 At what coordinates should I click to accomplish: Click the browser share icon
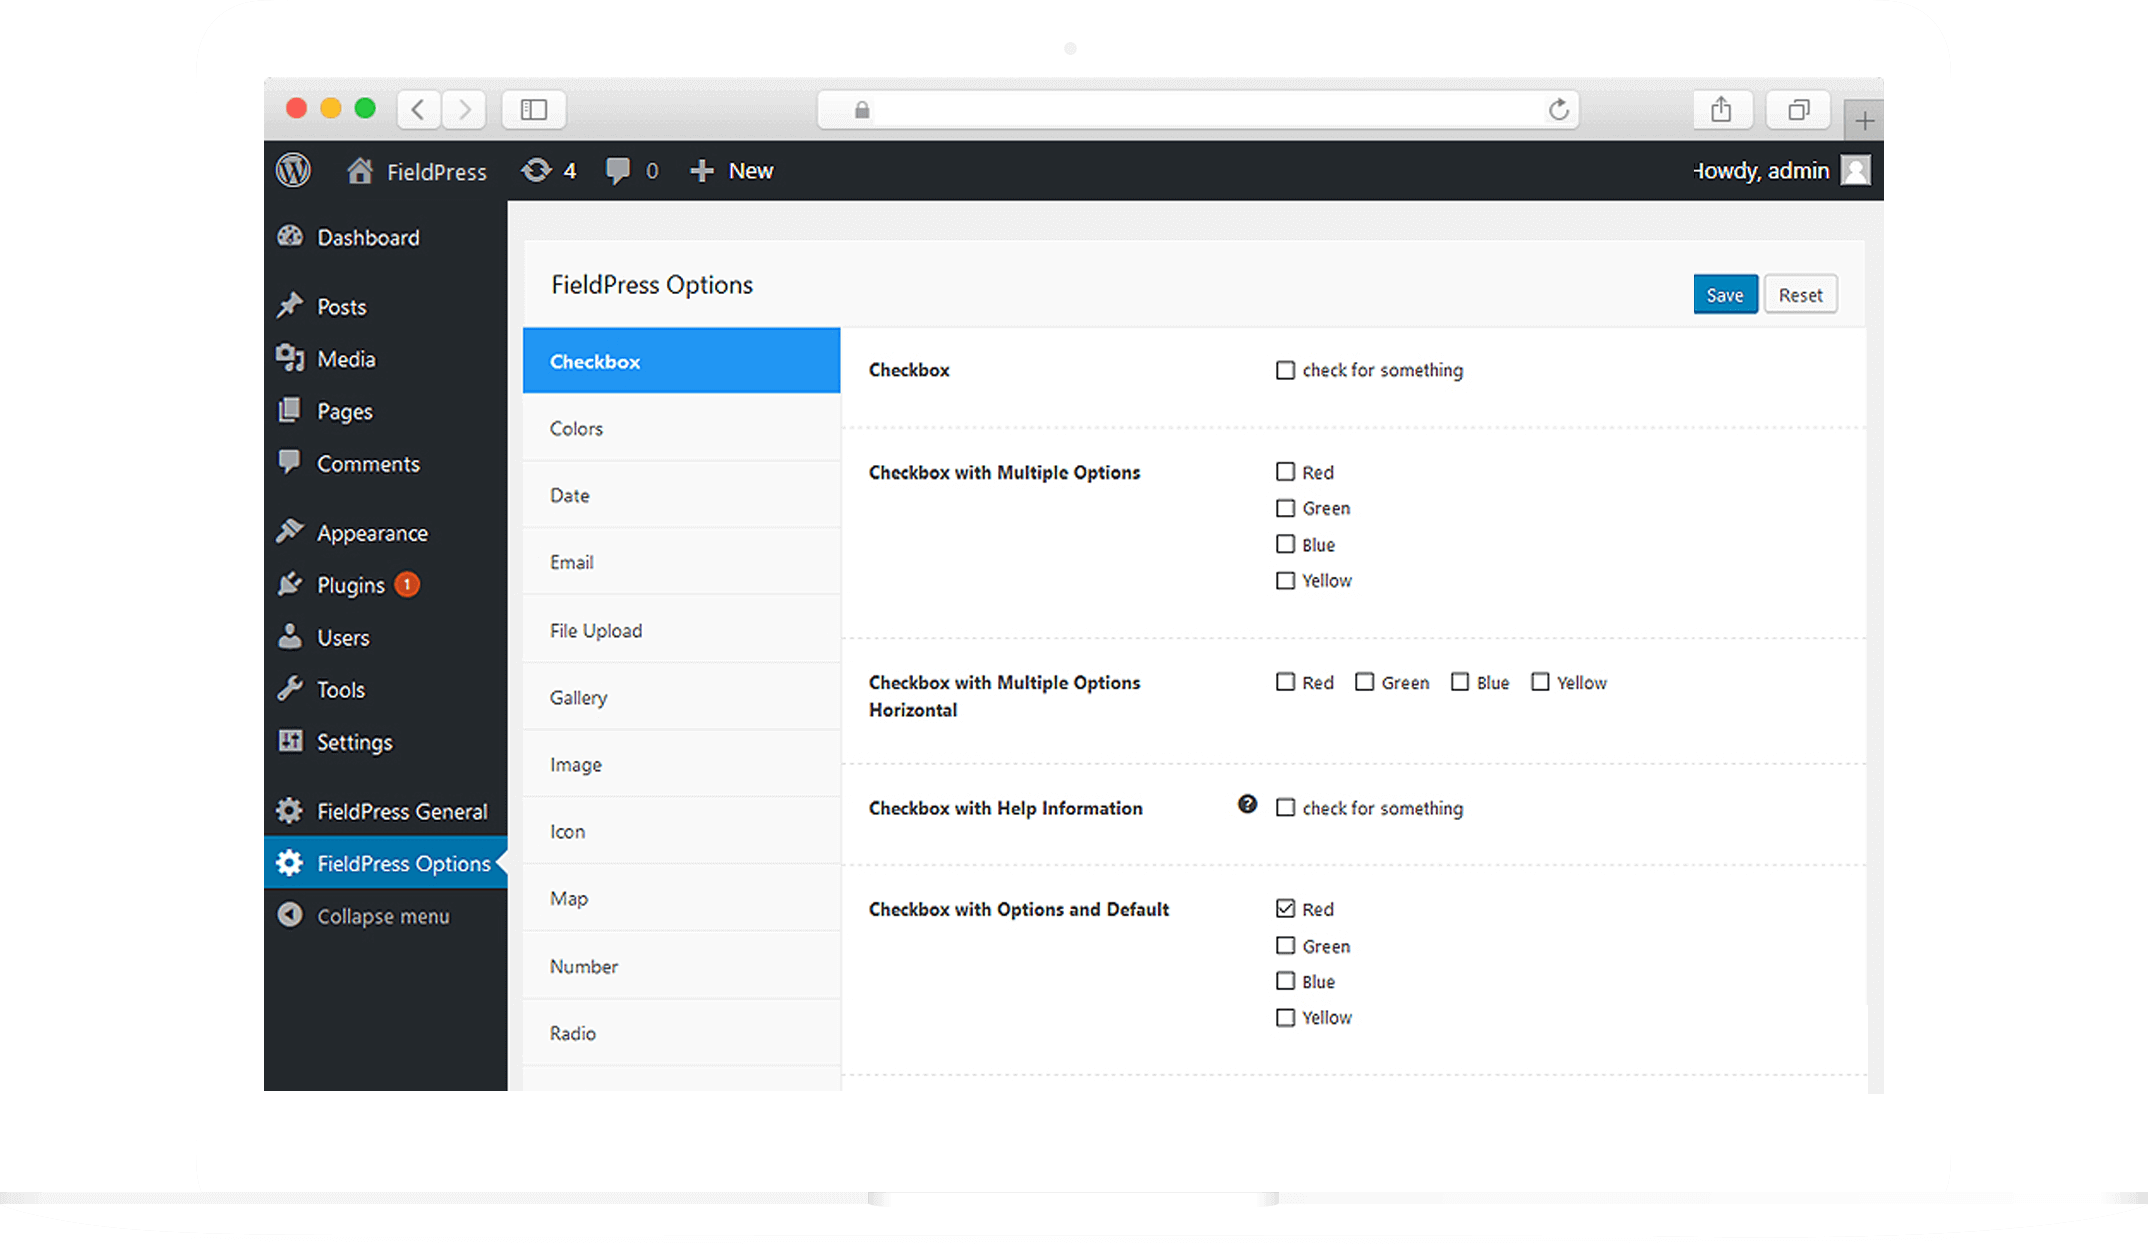point(1720,109)
